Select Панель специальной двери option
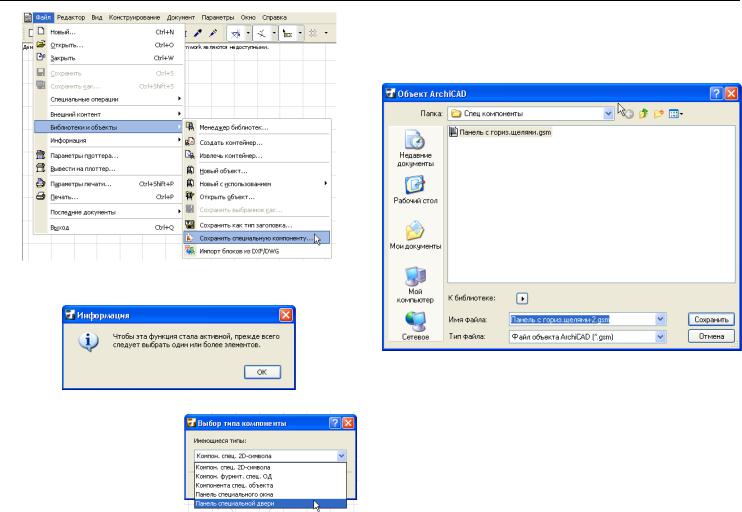The image size is (742, 512). (270, 503)
